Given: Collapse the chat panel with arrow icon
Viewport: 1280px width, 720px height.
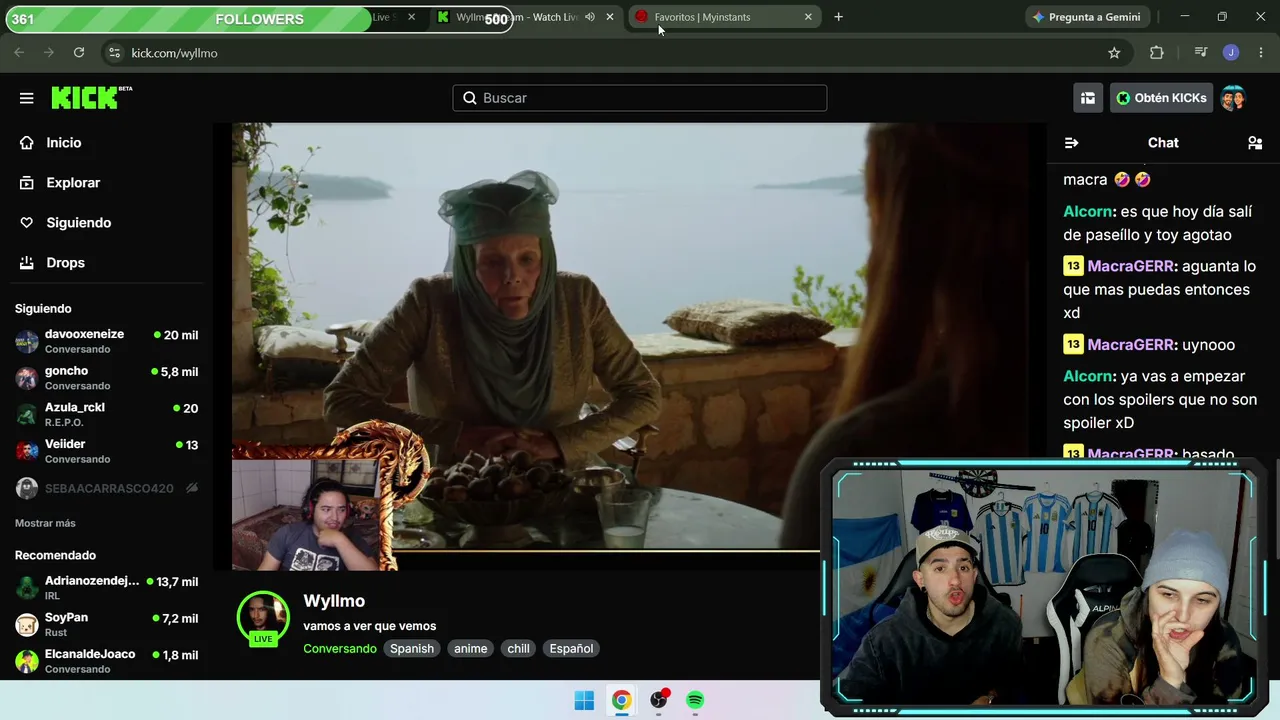Looking at the screenshot, I should click(1071, 143).
